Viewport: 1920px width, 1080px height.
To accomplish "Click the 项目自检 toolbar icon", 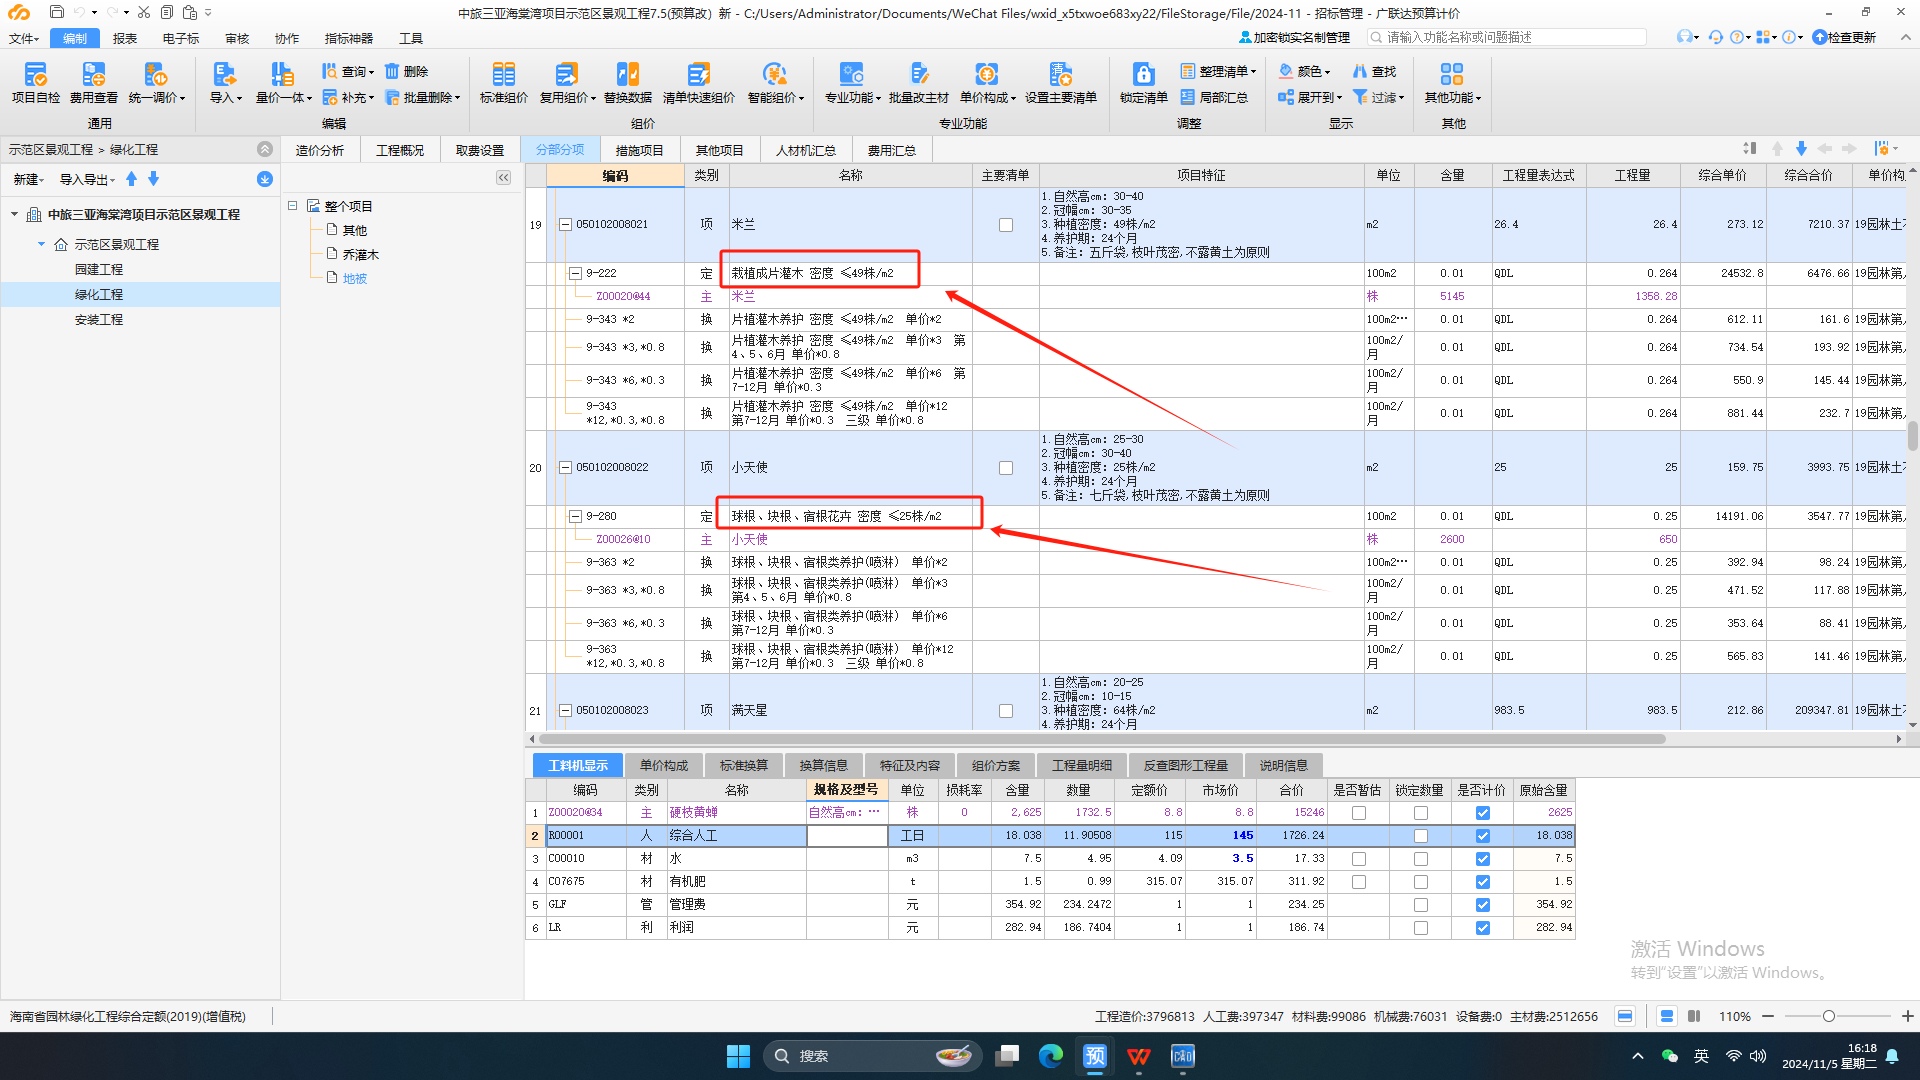I will click(x=36, y=82).
